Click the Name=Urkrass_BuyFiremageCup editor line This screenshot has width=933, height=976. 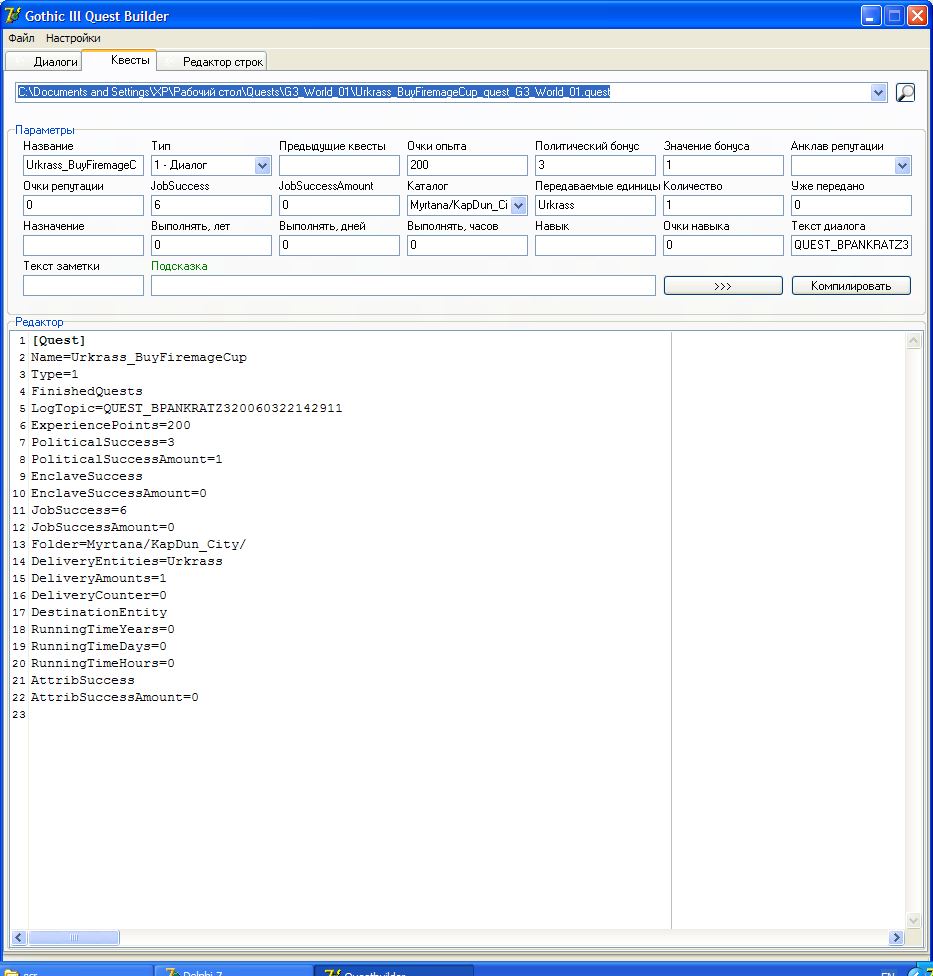139,357
